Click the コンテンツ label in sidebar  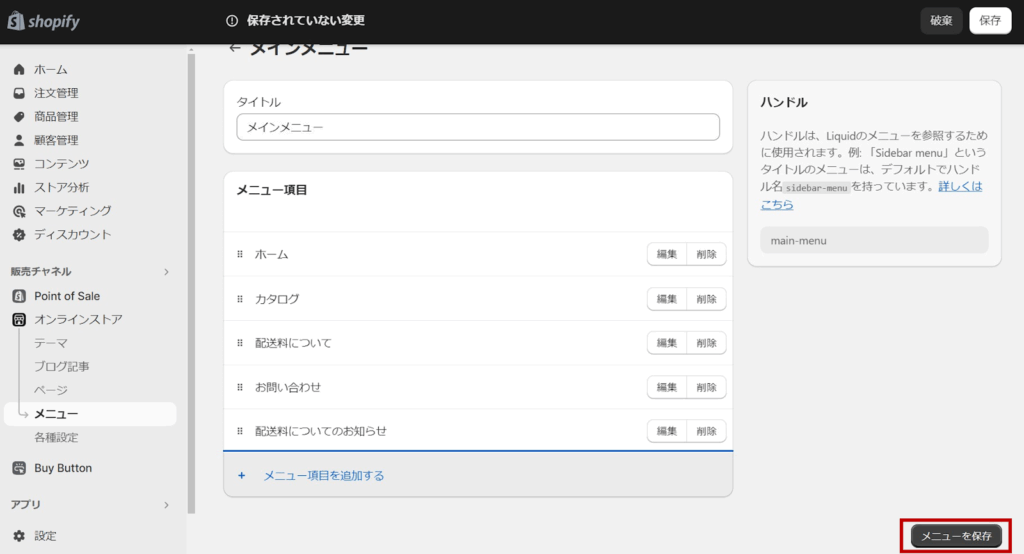(x=61, y=163)
